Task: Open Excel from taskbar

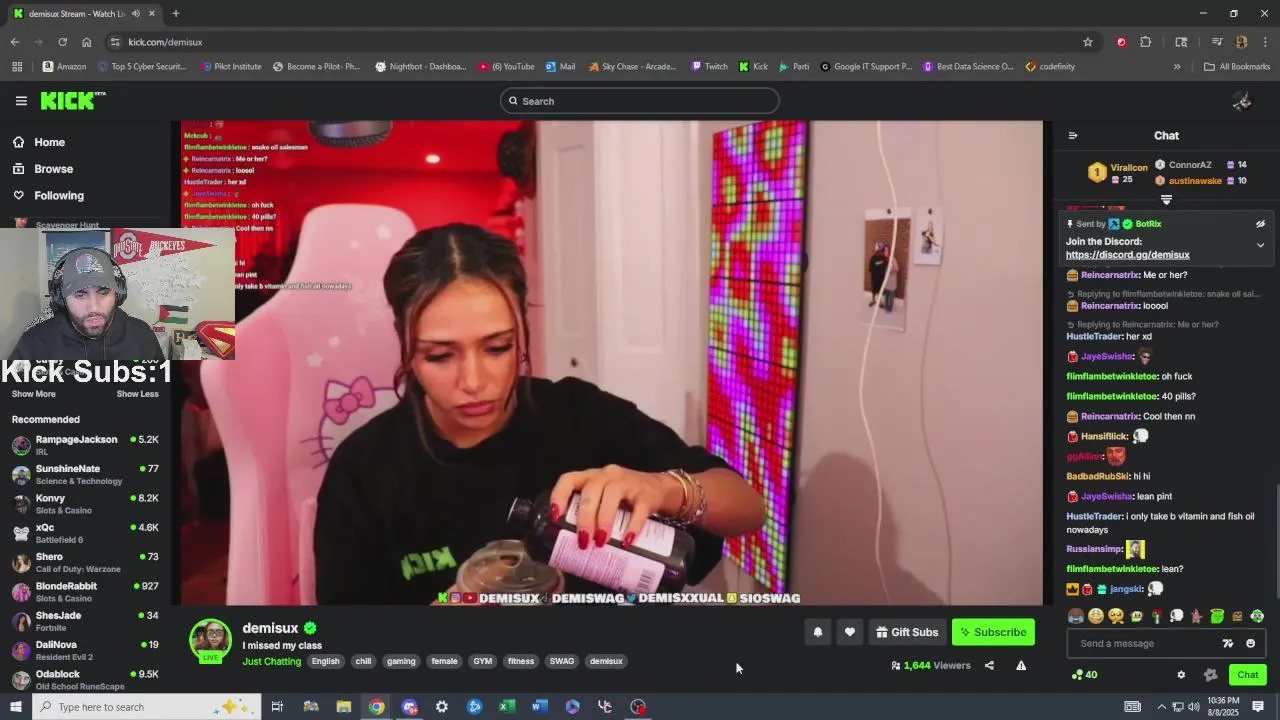Action: click(507, 707)
